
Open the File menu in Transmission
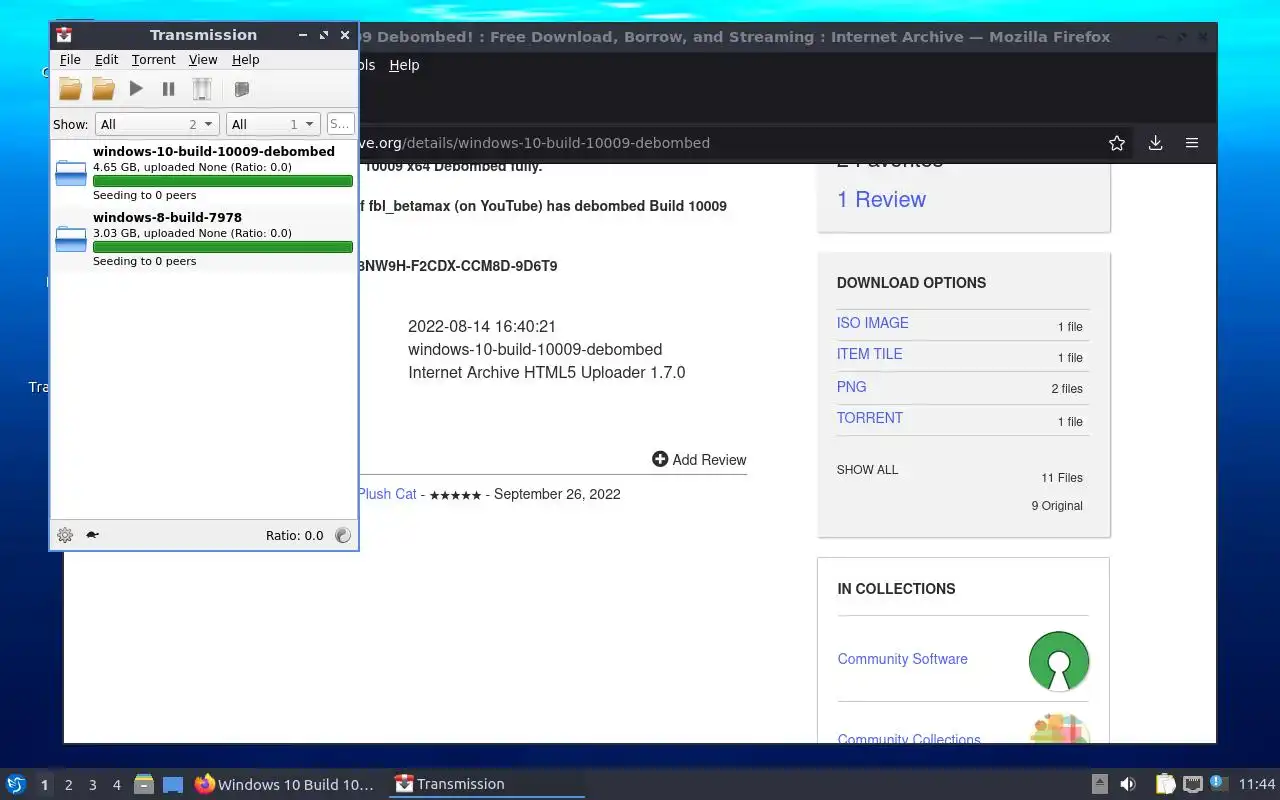click(x=70, y=60)
